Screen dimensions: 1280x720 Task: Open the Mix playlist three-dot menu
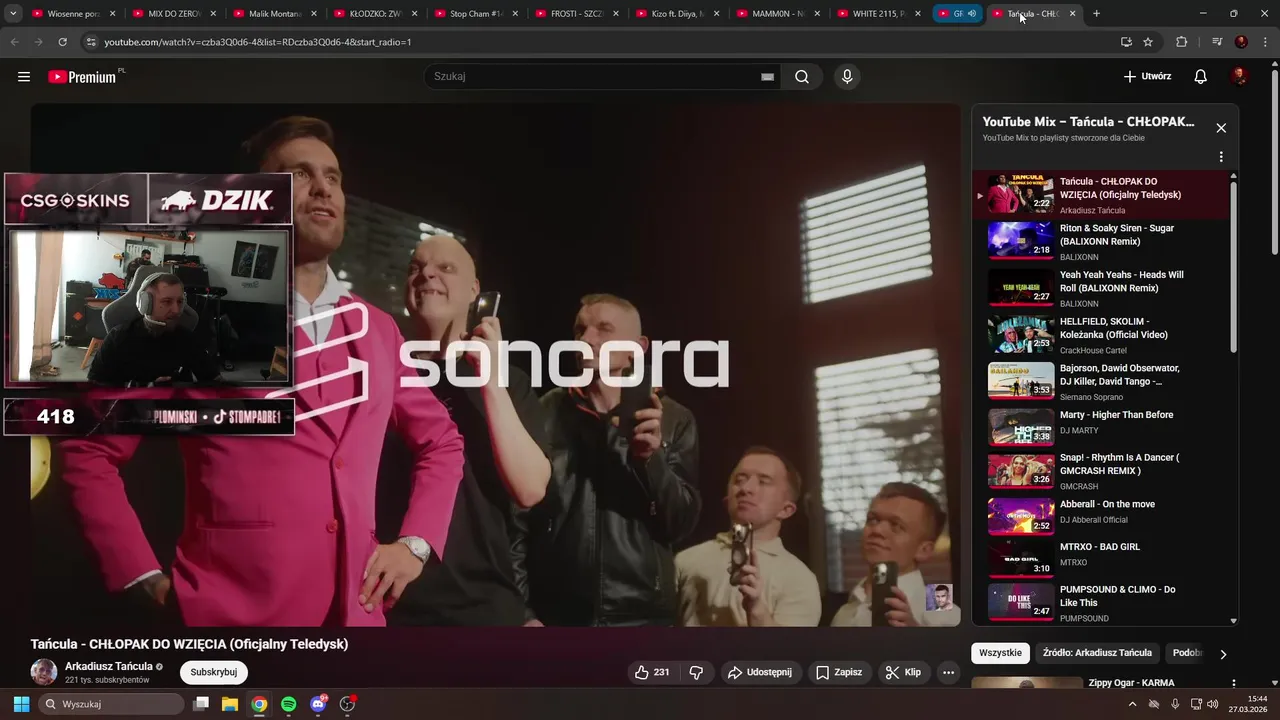[x=1221, y=157]
